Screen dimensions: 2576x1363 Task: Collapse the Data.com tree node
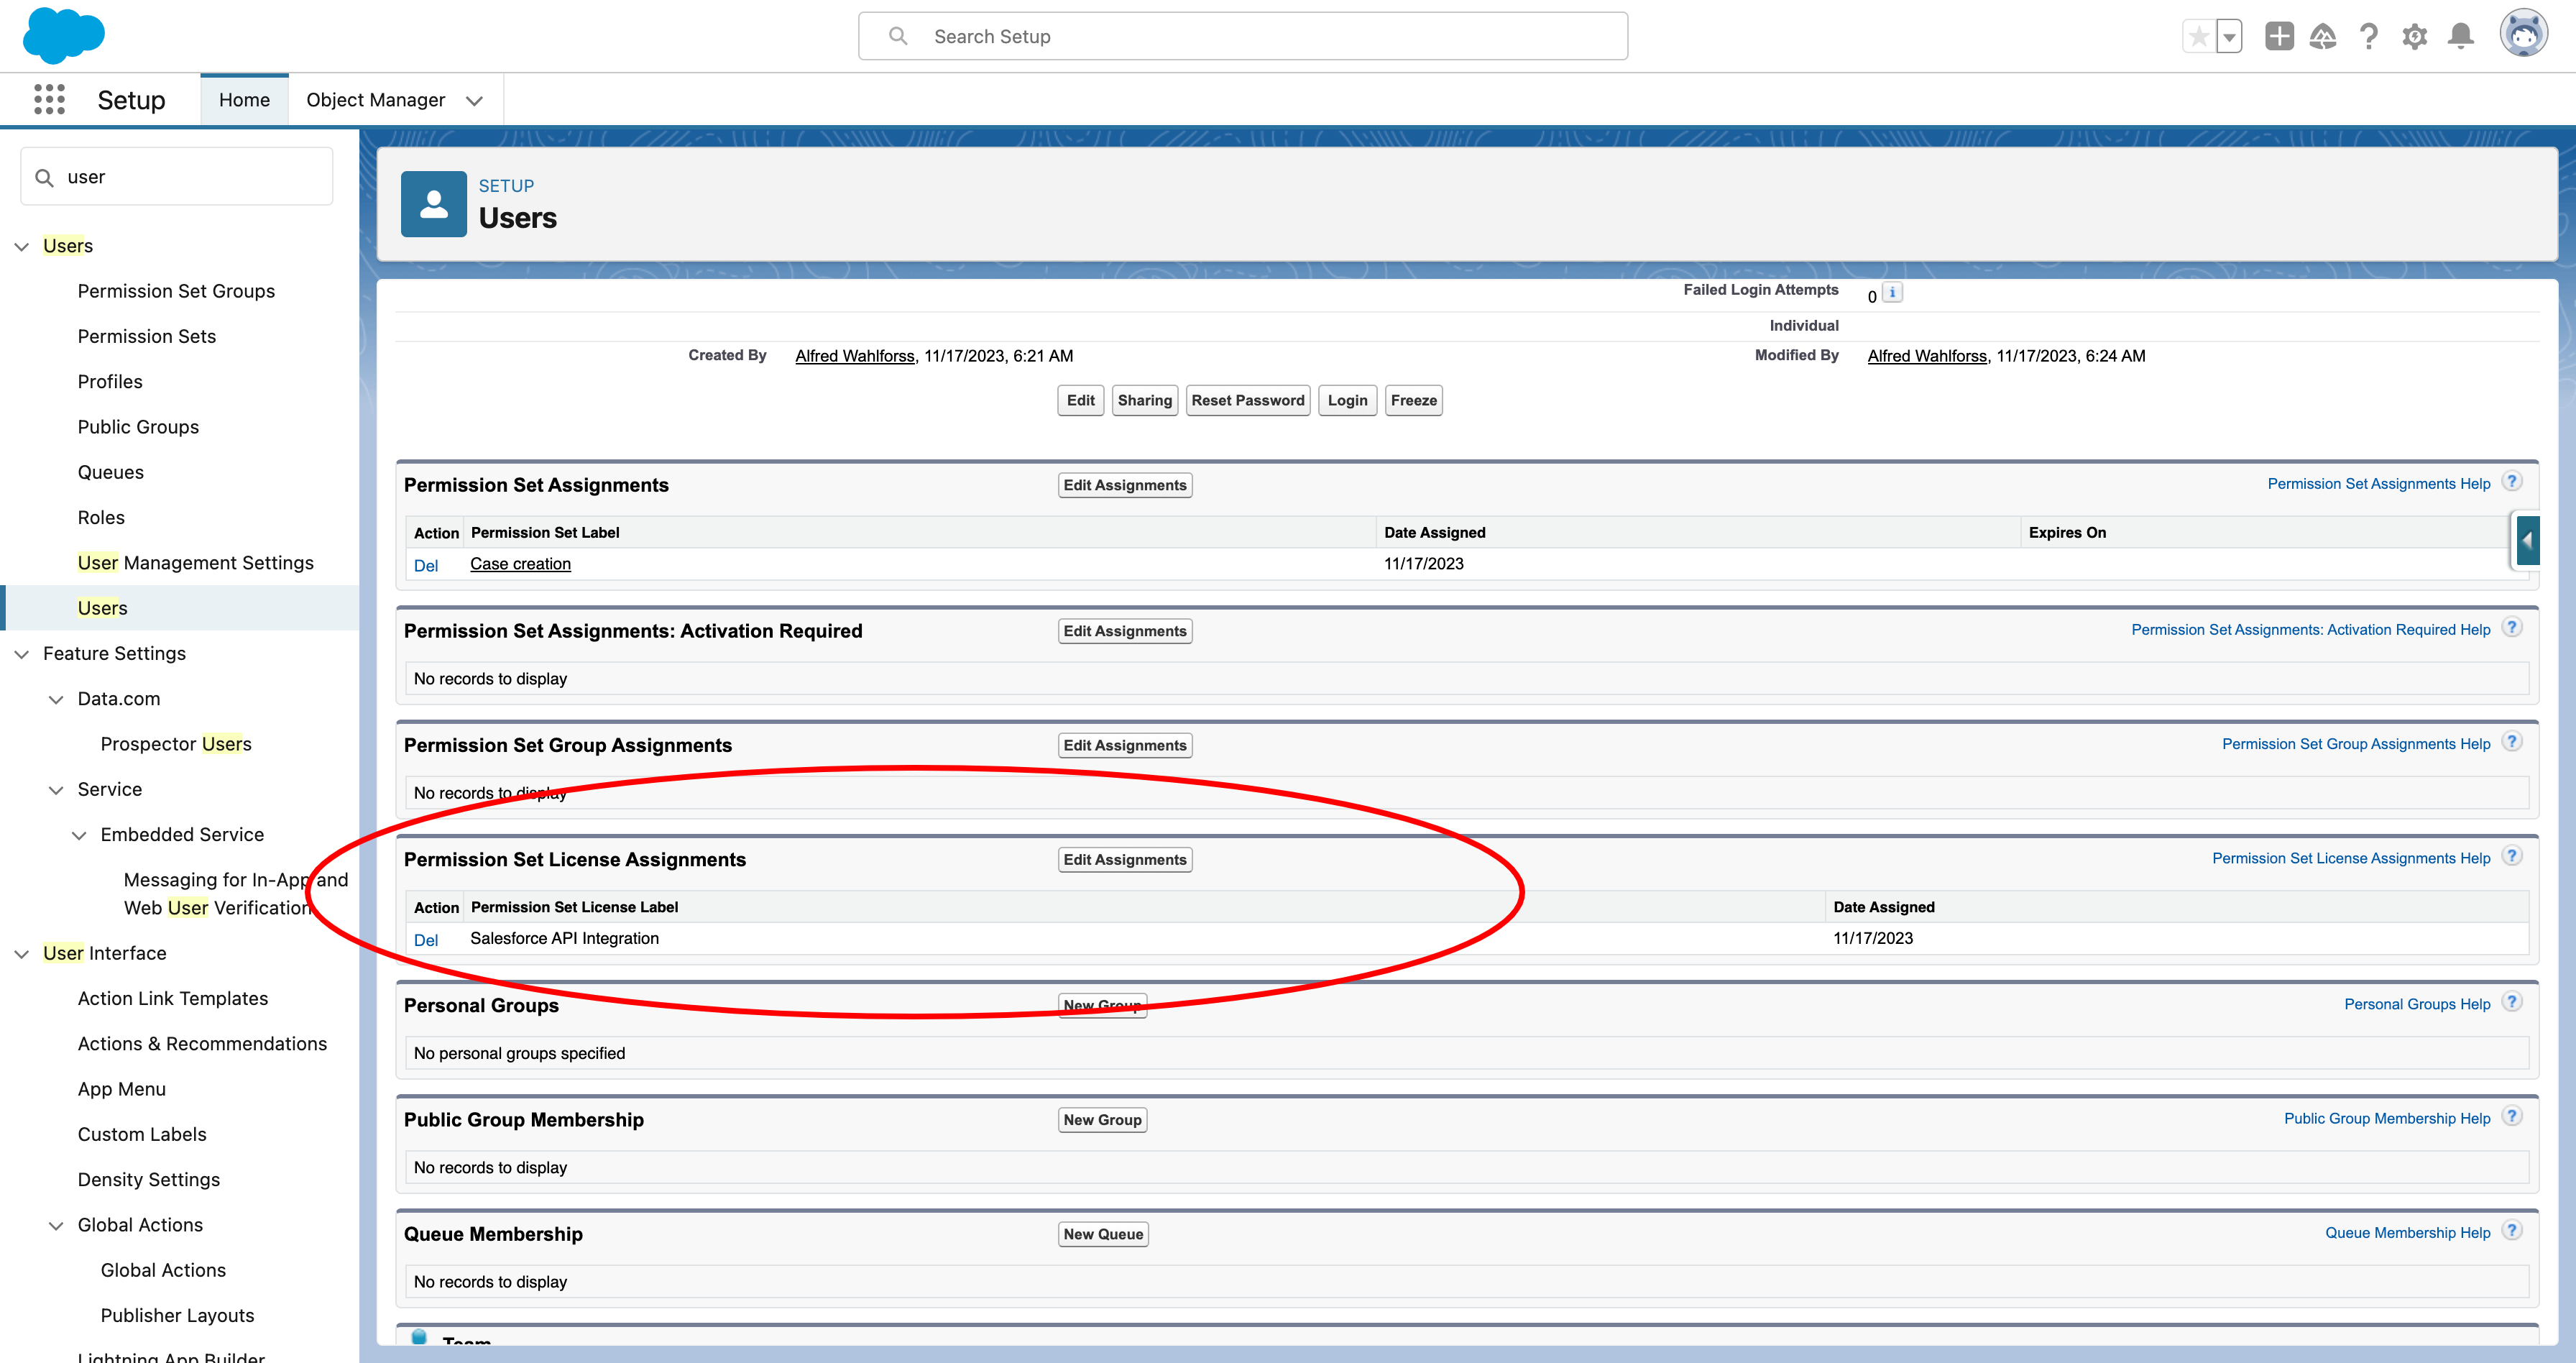[x=56, y=699]
